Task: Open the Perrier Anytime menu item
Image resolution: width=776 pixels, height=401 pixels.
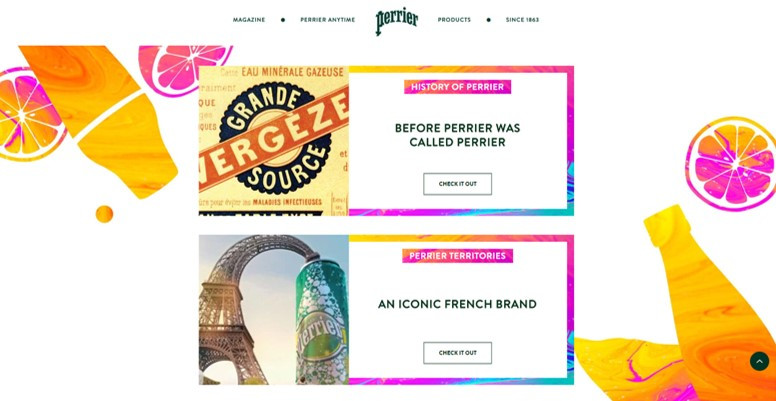Action: pyautogui.click(x=328, y=20)
